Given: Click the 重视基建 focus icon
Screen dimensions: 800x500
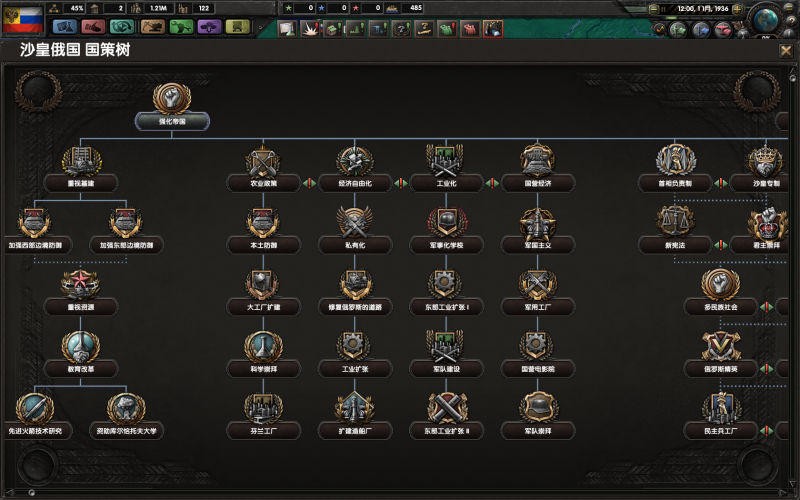Looking at the screenshot, I should click(x=78, y=160).
